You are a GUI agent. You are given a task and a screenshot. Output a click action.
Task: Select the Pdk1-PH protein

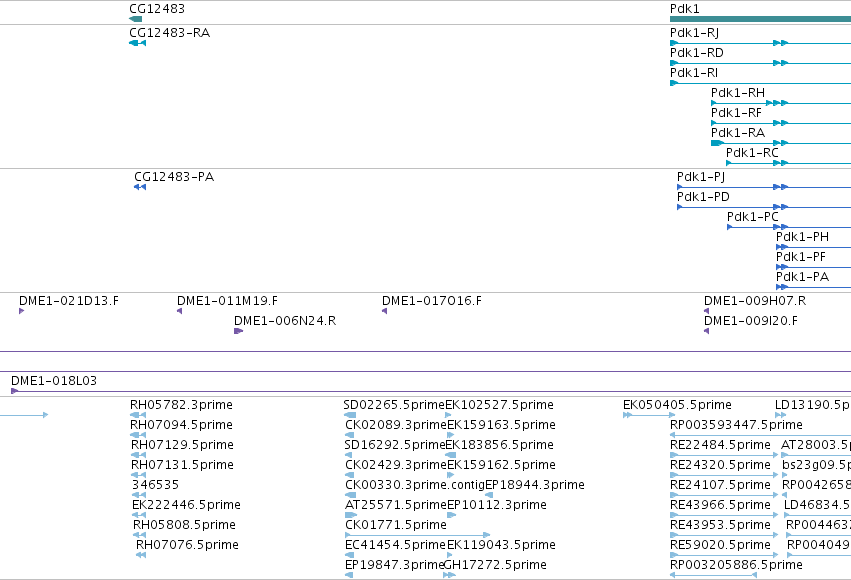pyautogui.click(x=802, y=237)
